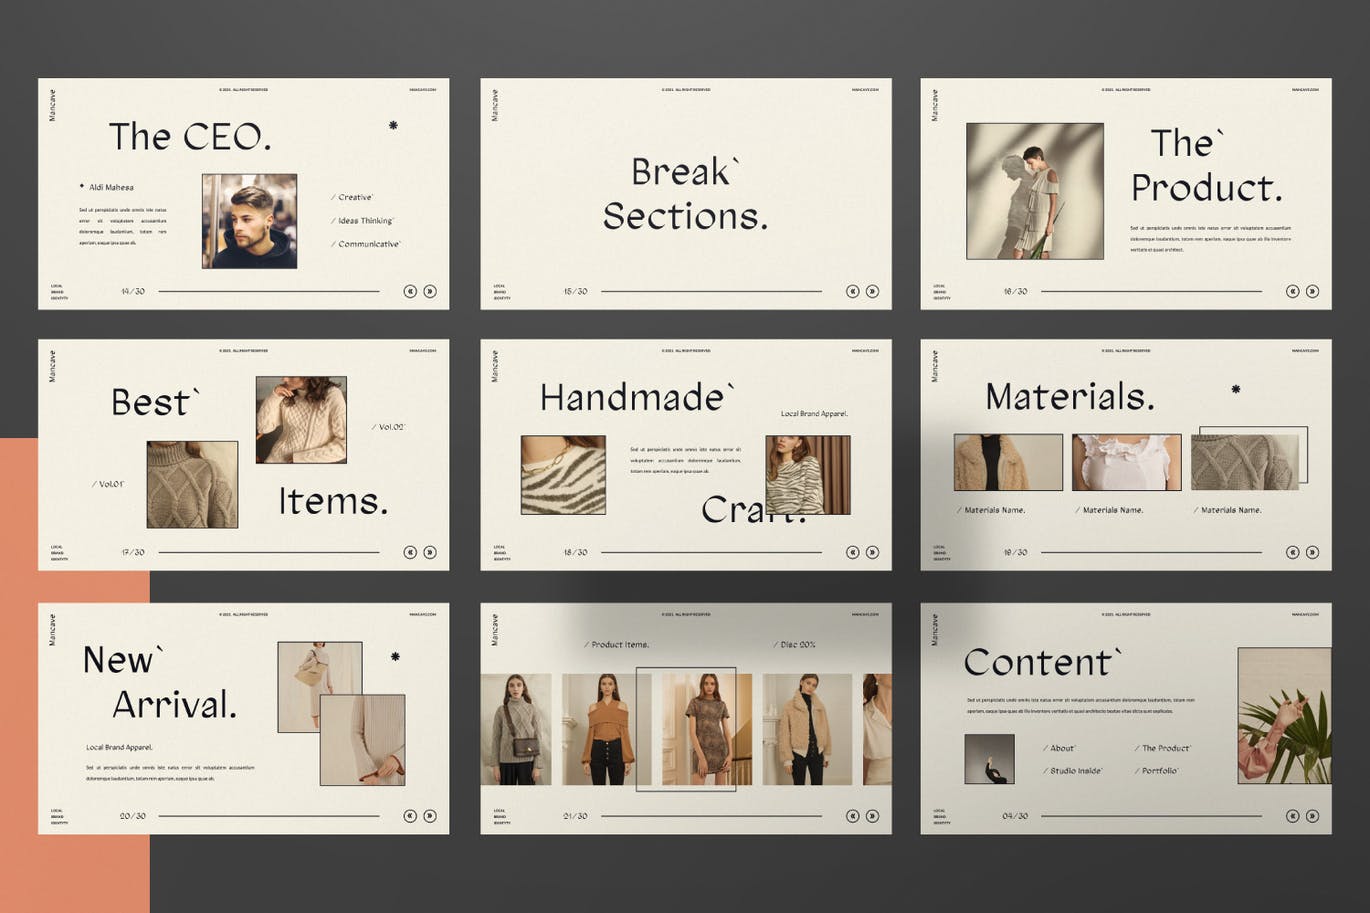Click the Product Items label
1370x913 pixels.
[619, 645]
